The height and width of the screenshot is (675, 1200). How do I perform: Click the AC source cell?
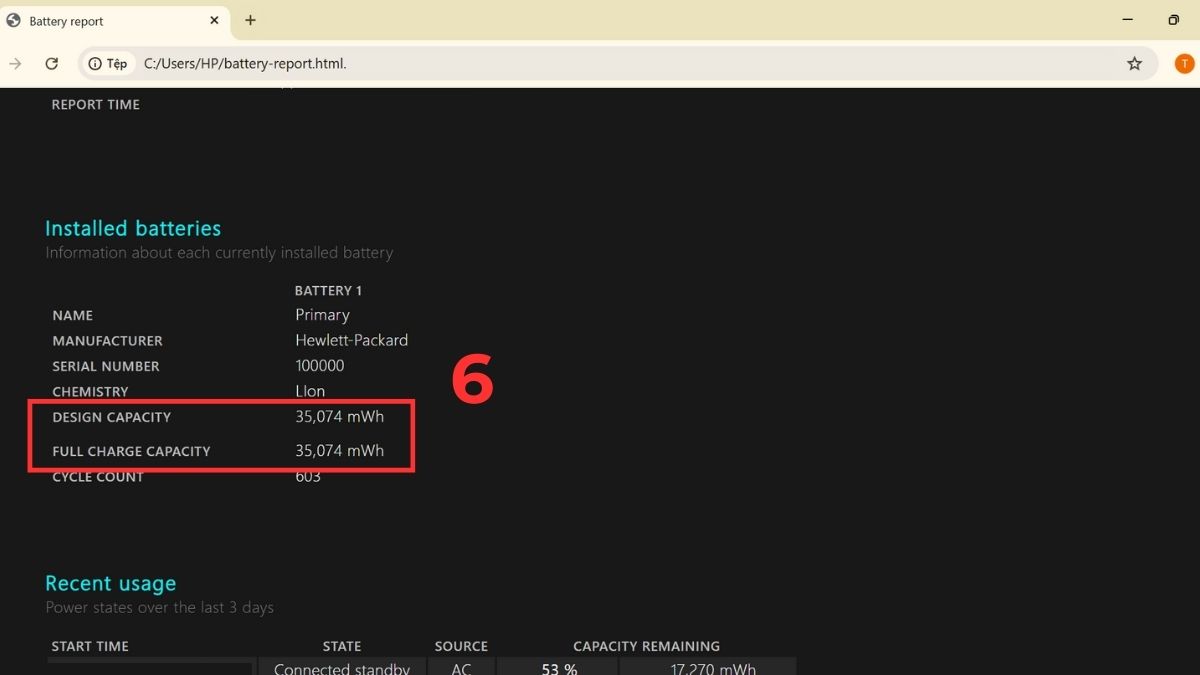[x=461, y=667]
